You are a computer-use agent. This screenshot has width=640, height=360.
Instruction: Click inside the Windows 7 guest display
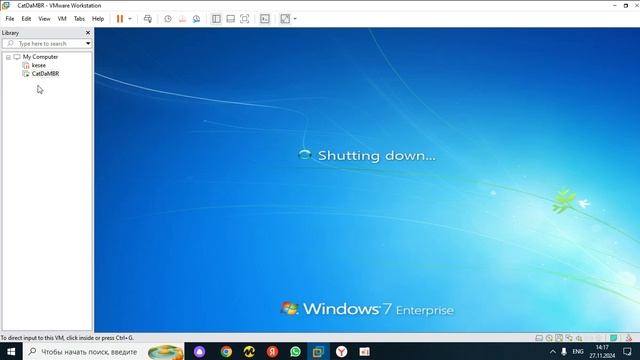point(367,180)
